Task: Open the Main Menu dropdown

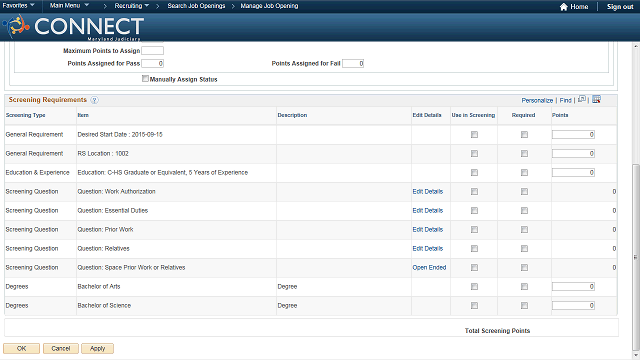Action: click(x=69, y=6)
